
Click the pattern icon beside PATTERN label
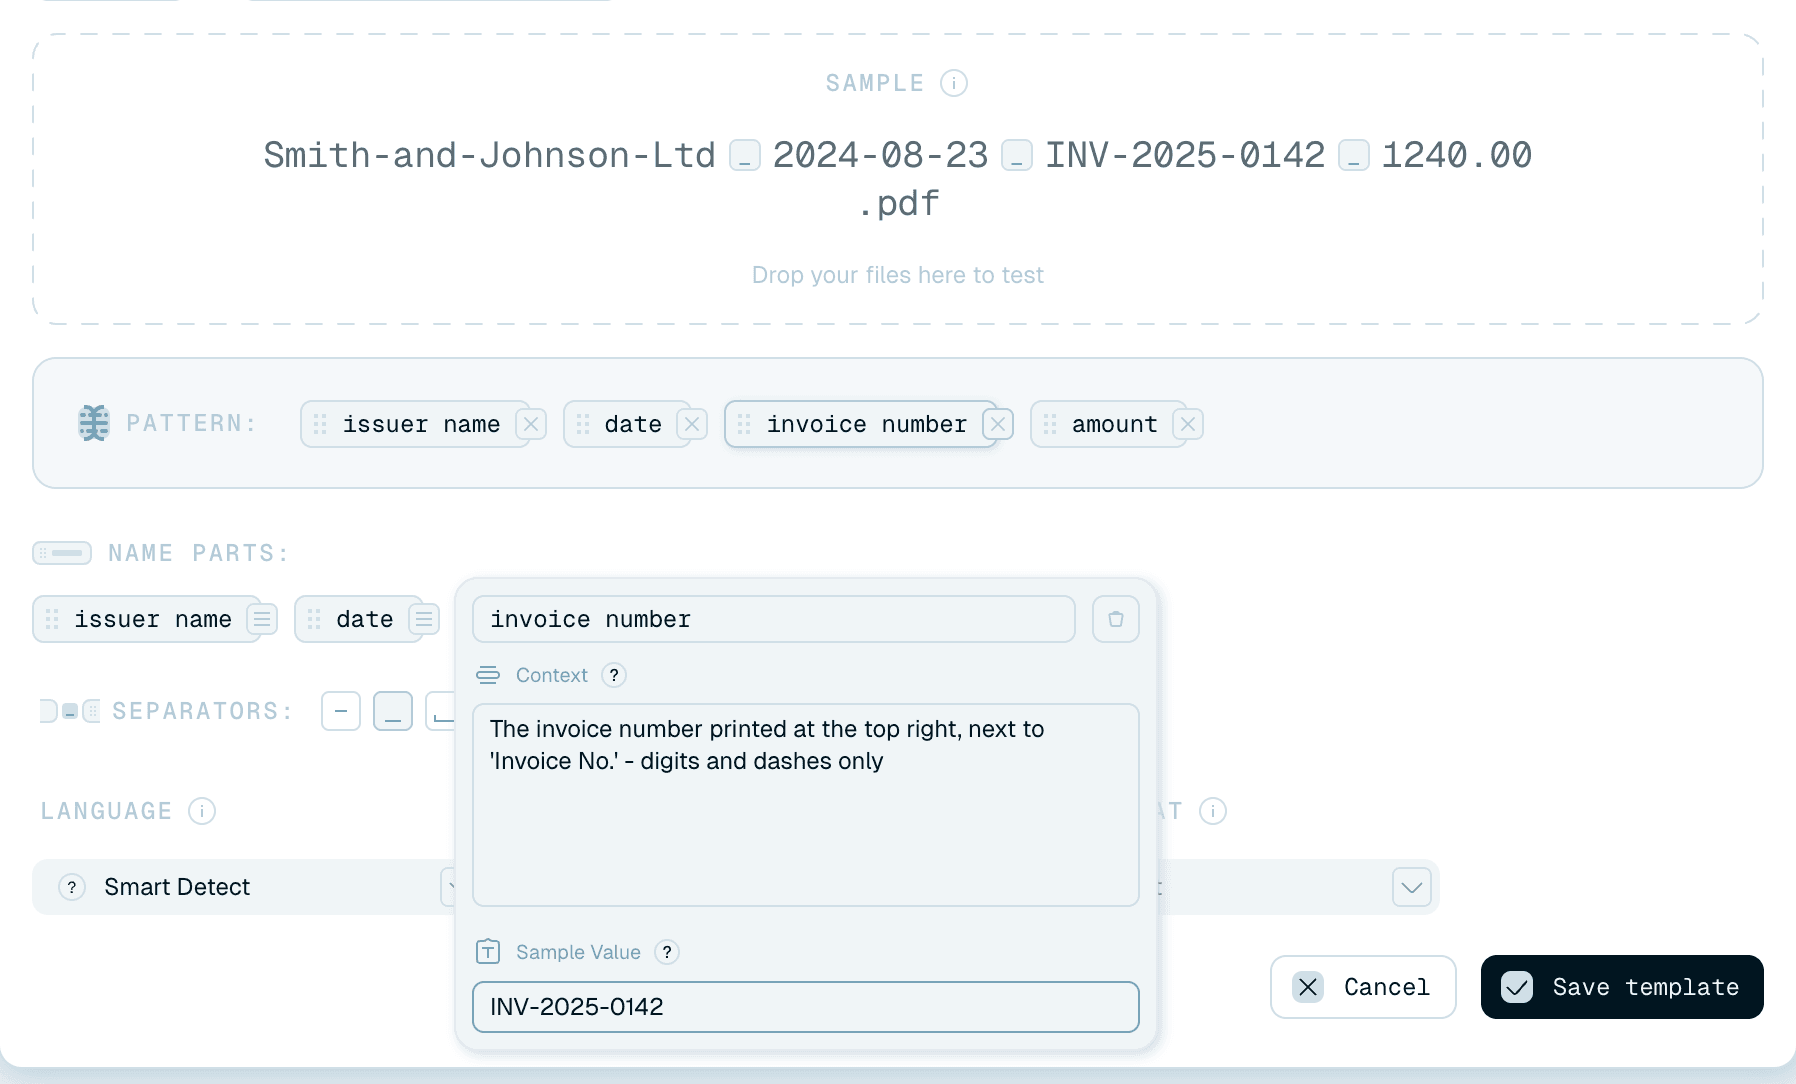click(x=94, y=423)
